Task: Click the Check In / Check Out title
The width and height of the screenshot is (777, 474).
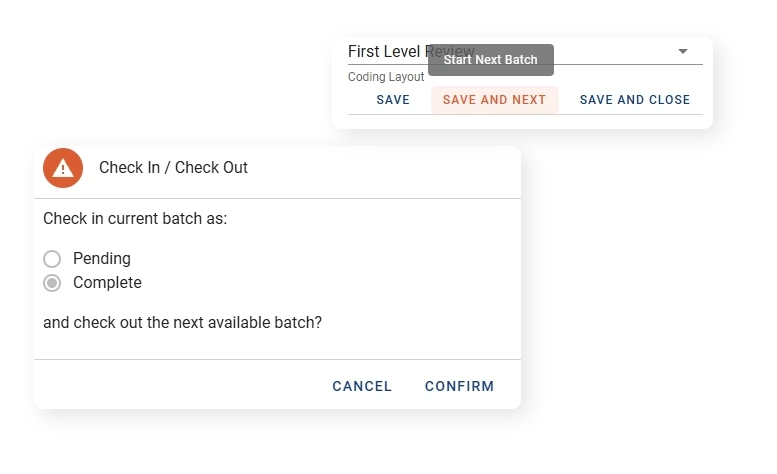Action: (x=173, y=167)
